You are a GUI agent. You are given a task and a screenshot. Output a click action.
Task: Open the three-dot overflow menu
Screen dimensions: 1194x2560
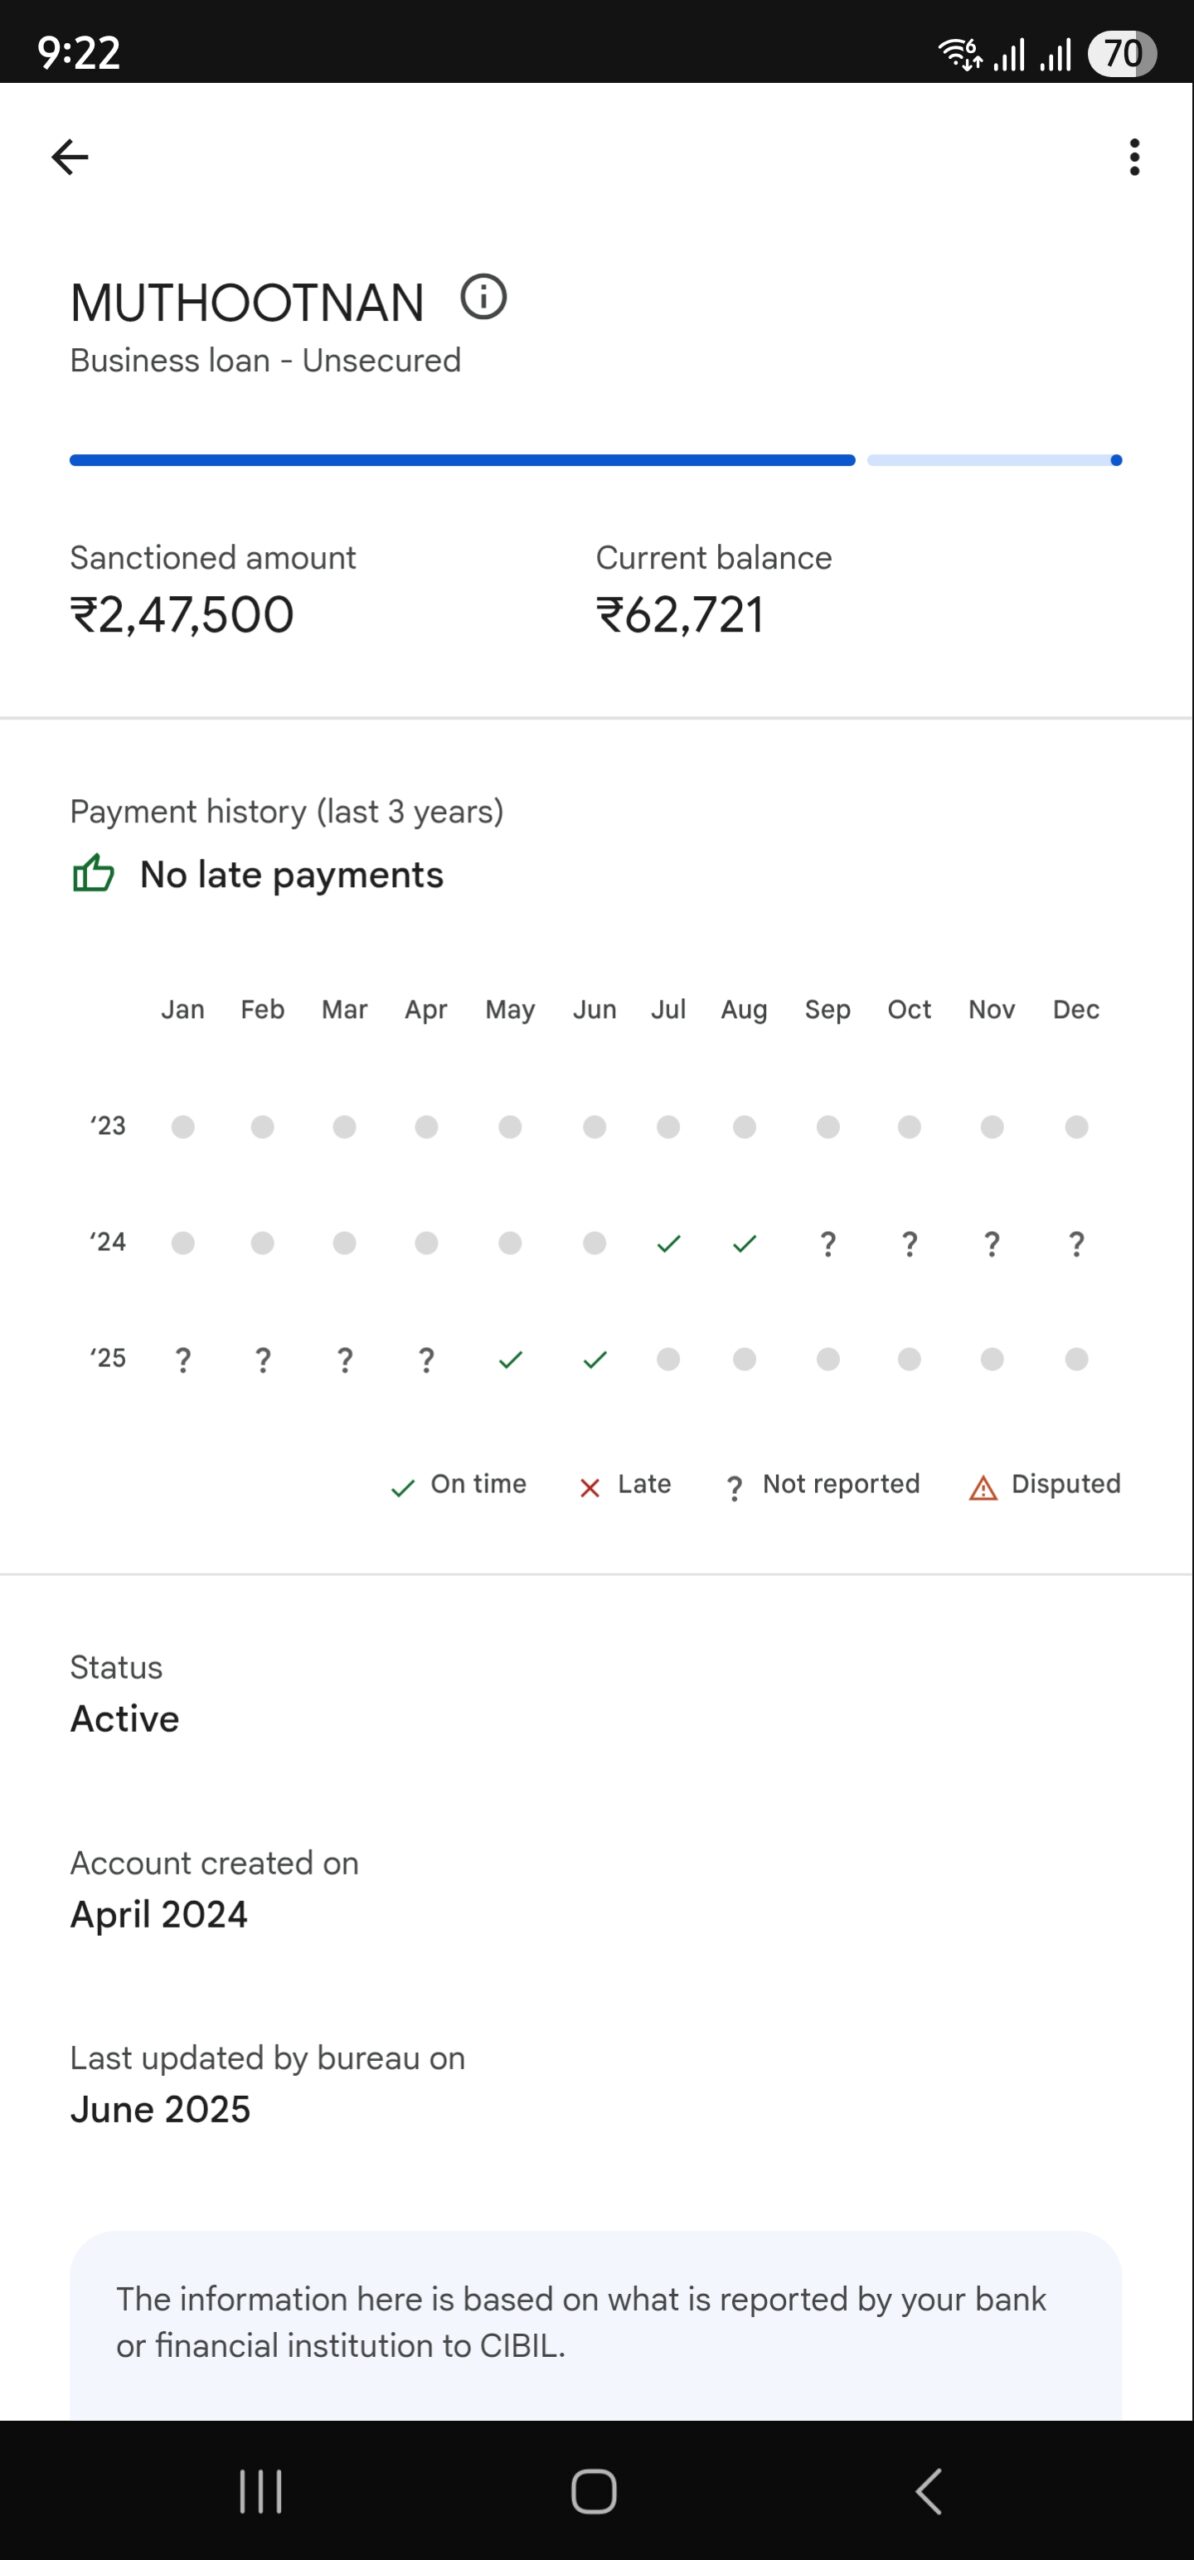(1134, 157)
